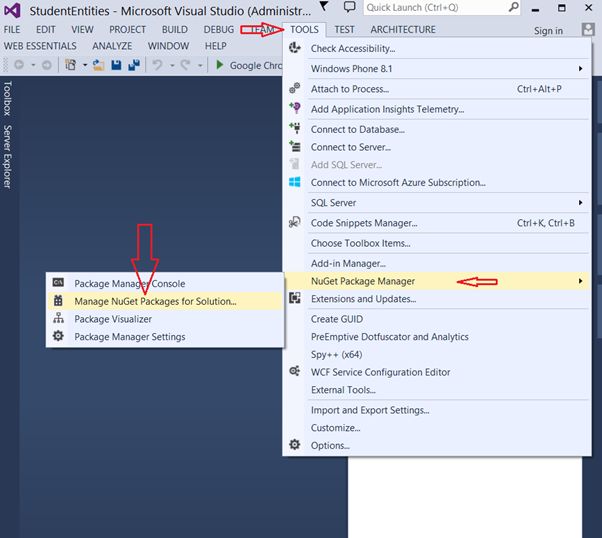Image resolution: width=602 pixels, height=538 pixels.
Task: Click the Extensions and Updates icon
Action: point(294,298)
